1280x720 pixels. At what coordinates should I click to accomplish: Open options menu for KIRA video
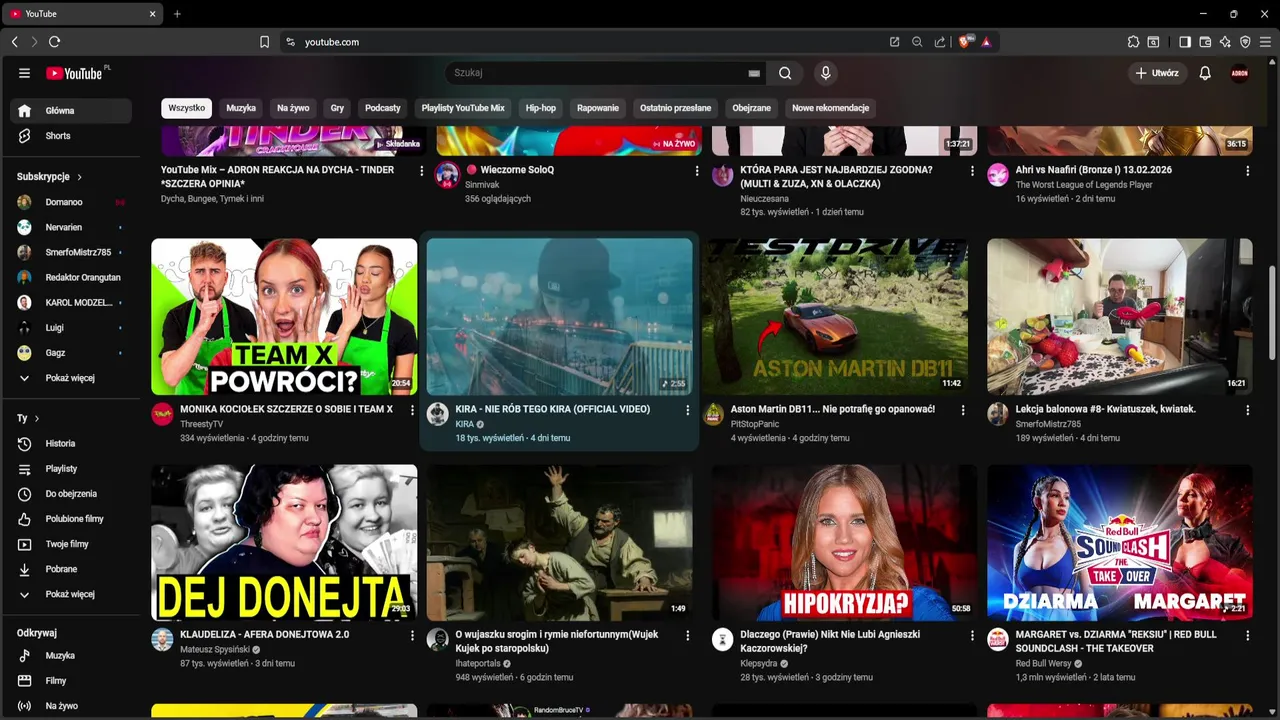687,410
